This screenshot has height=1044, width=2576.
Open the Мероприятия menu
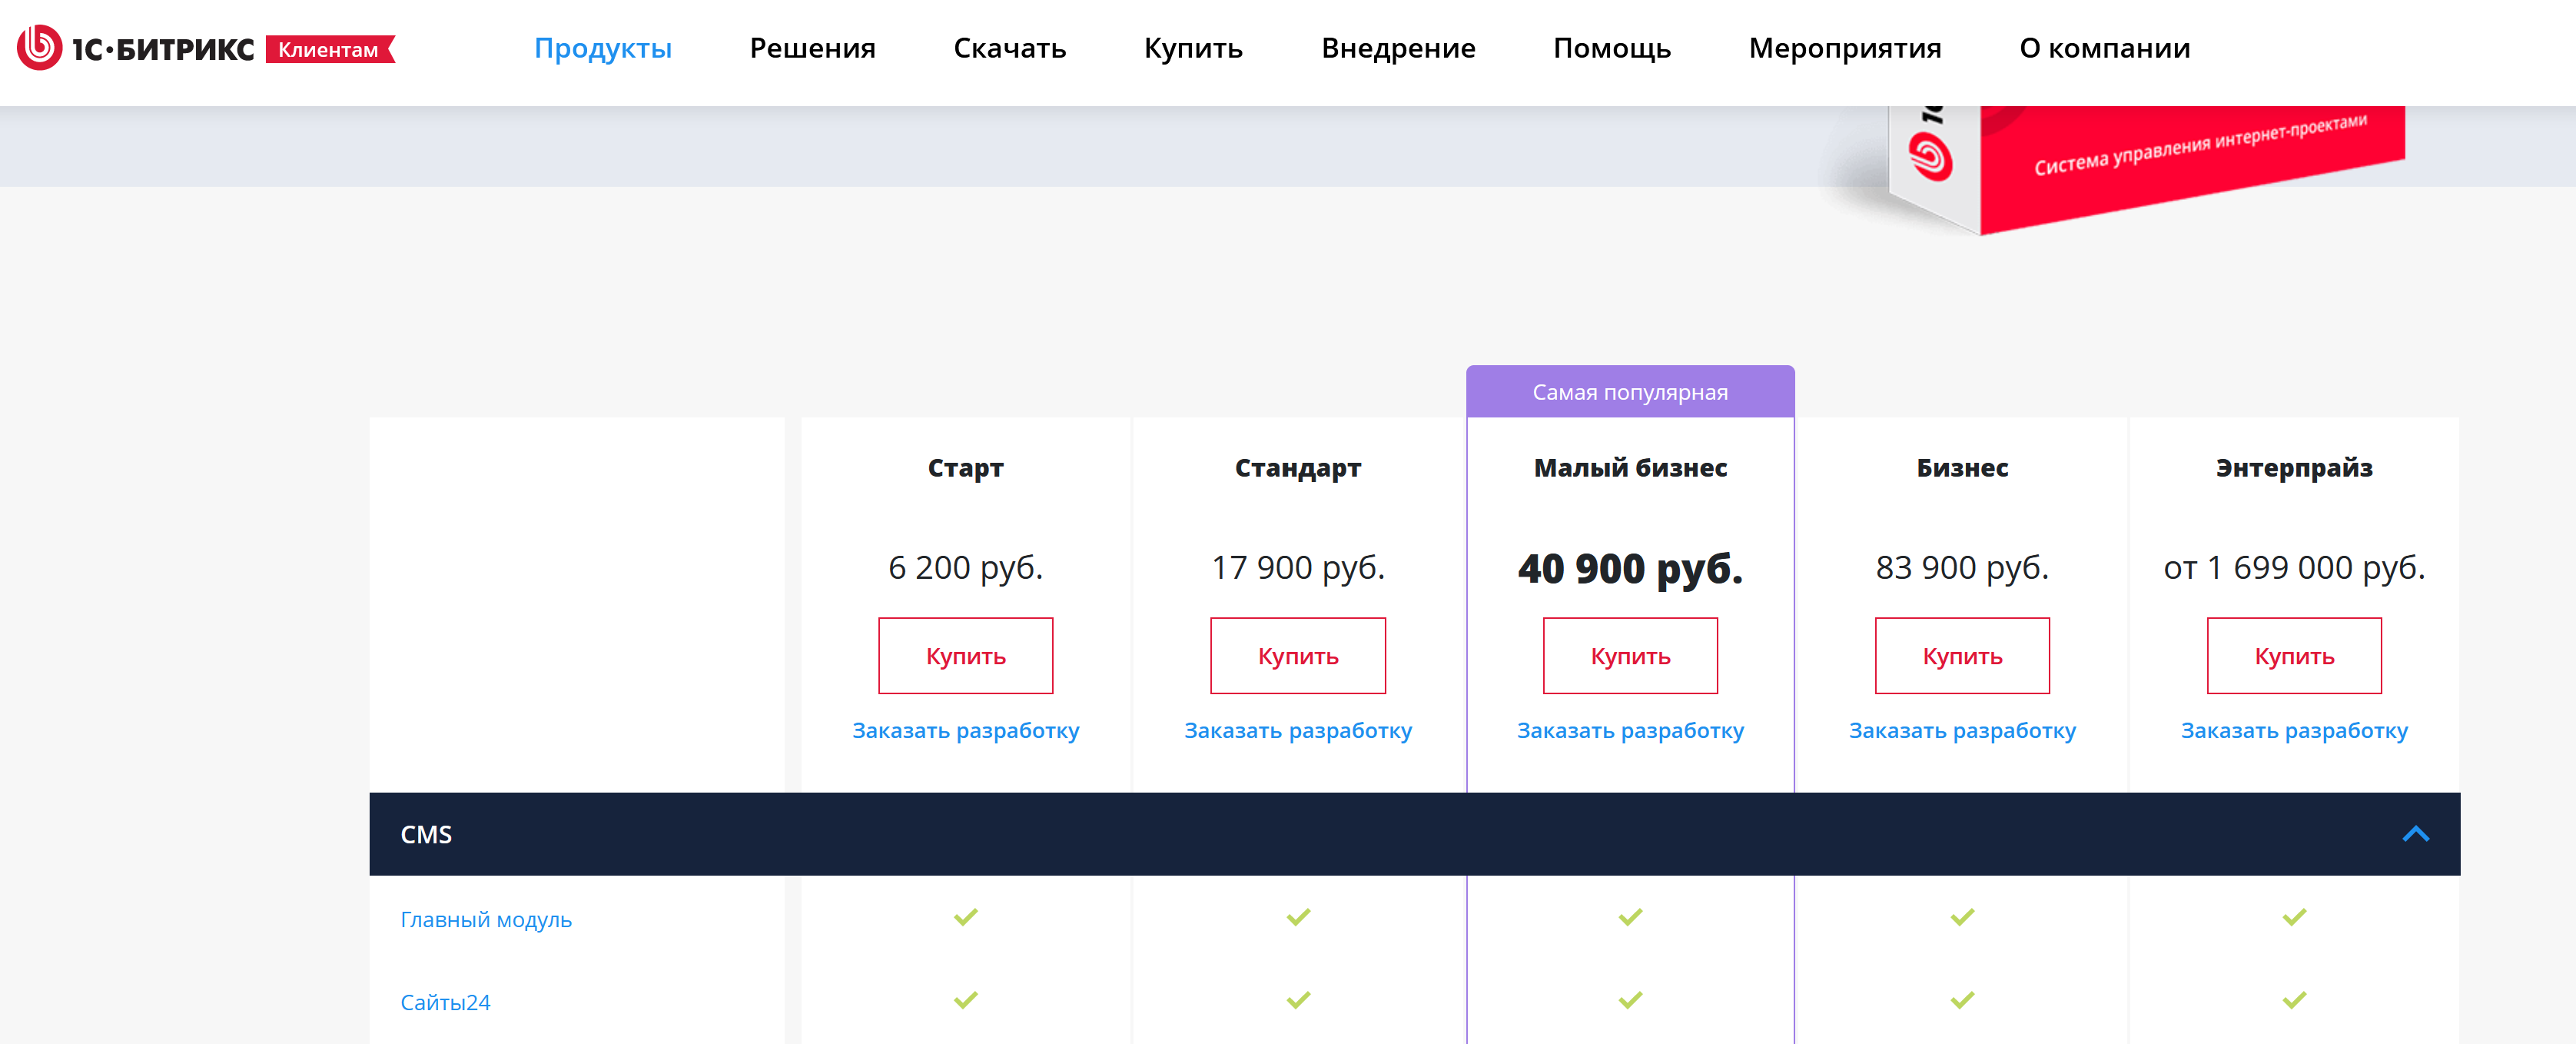pos(1845,48)
